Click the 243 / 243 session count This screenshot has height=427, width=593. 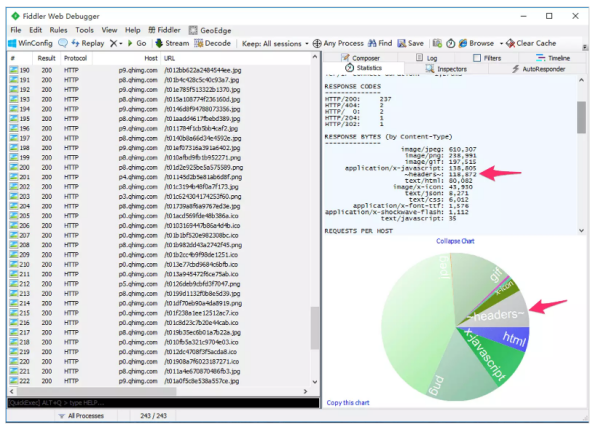point(154,416)
